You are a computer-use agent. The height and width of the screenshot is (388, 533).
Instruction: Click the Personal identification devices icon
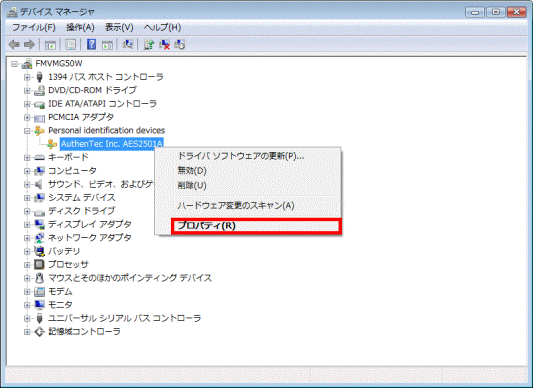tap(39, 131)
